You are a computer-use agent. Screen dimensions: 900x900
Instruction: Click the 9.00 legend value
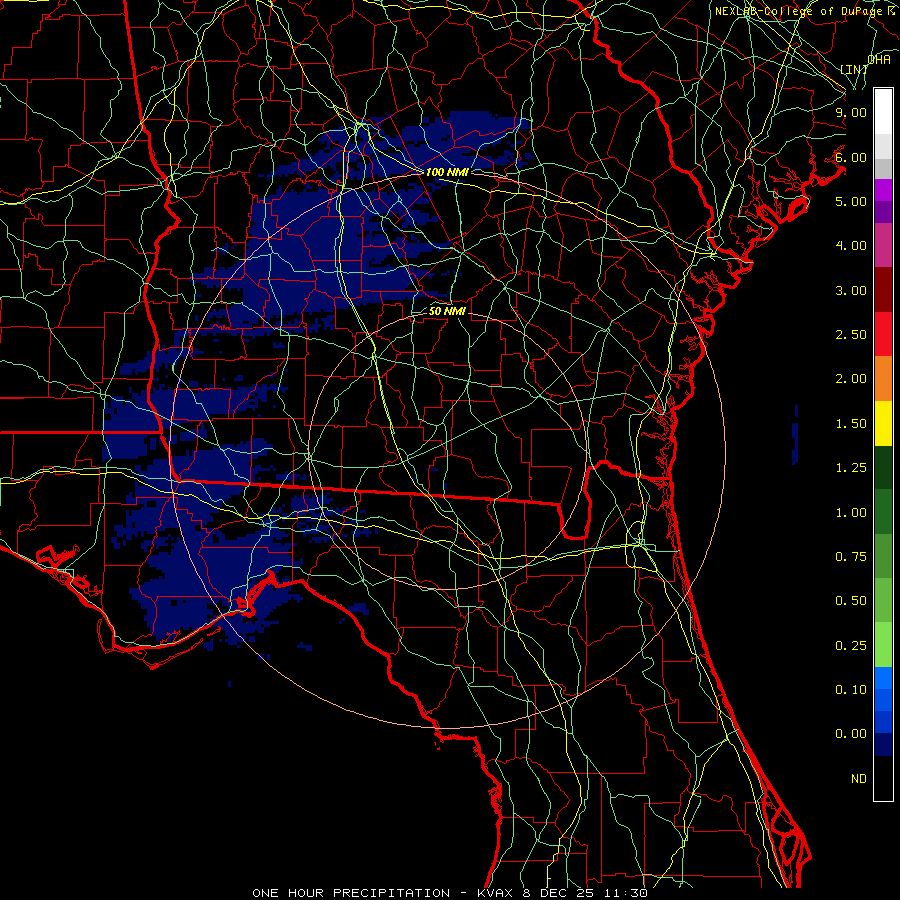point(851,112)
